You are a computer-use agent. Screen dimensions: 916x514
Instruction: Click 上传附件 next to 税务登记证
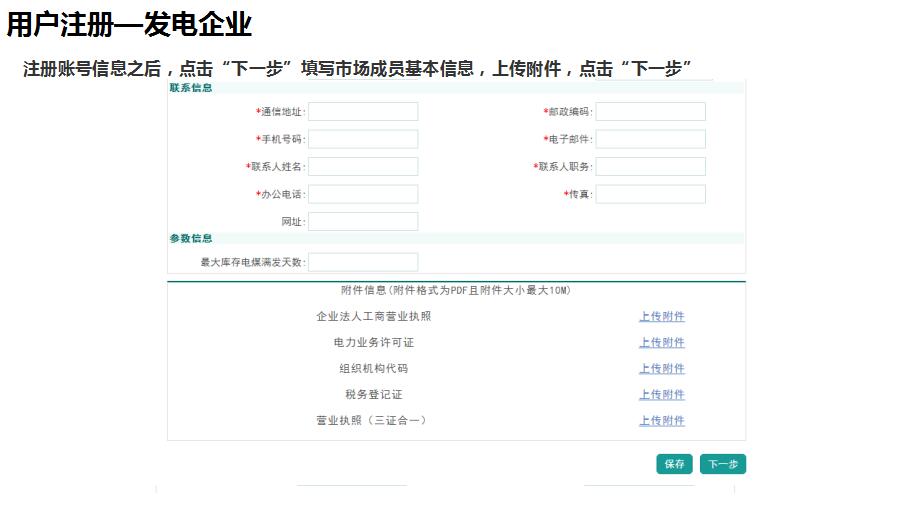pyautogui.click(x=662, y=395)
